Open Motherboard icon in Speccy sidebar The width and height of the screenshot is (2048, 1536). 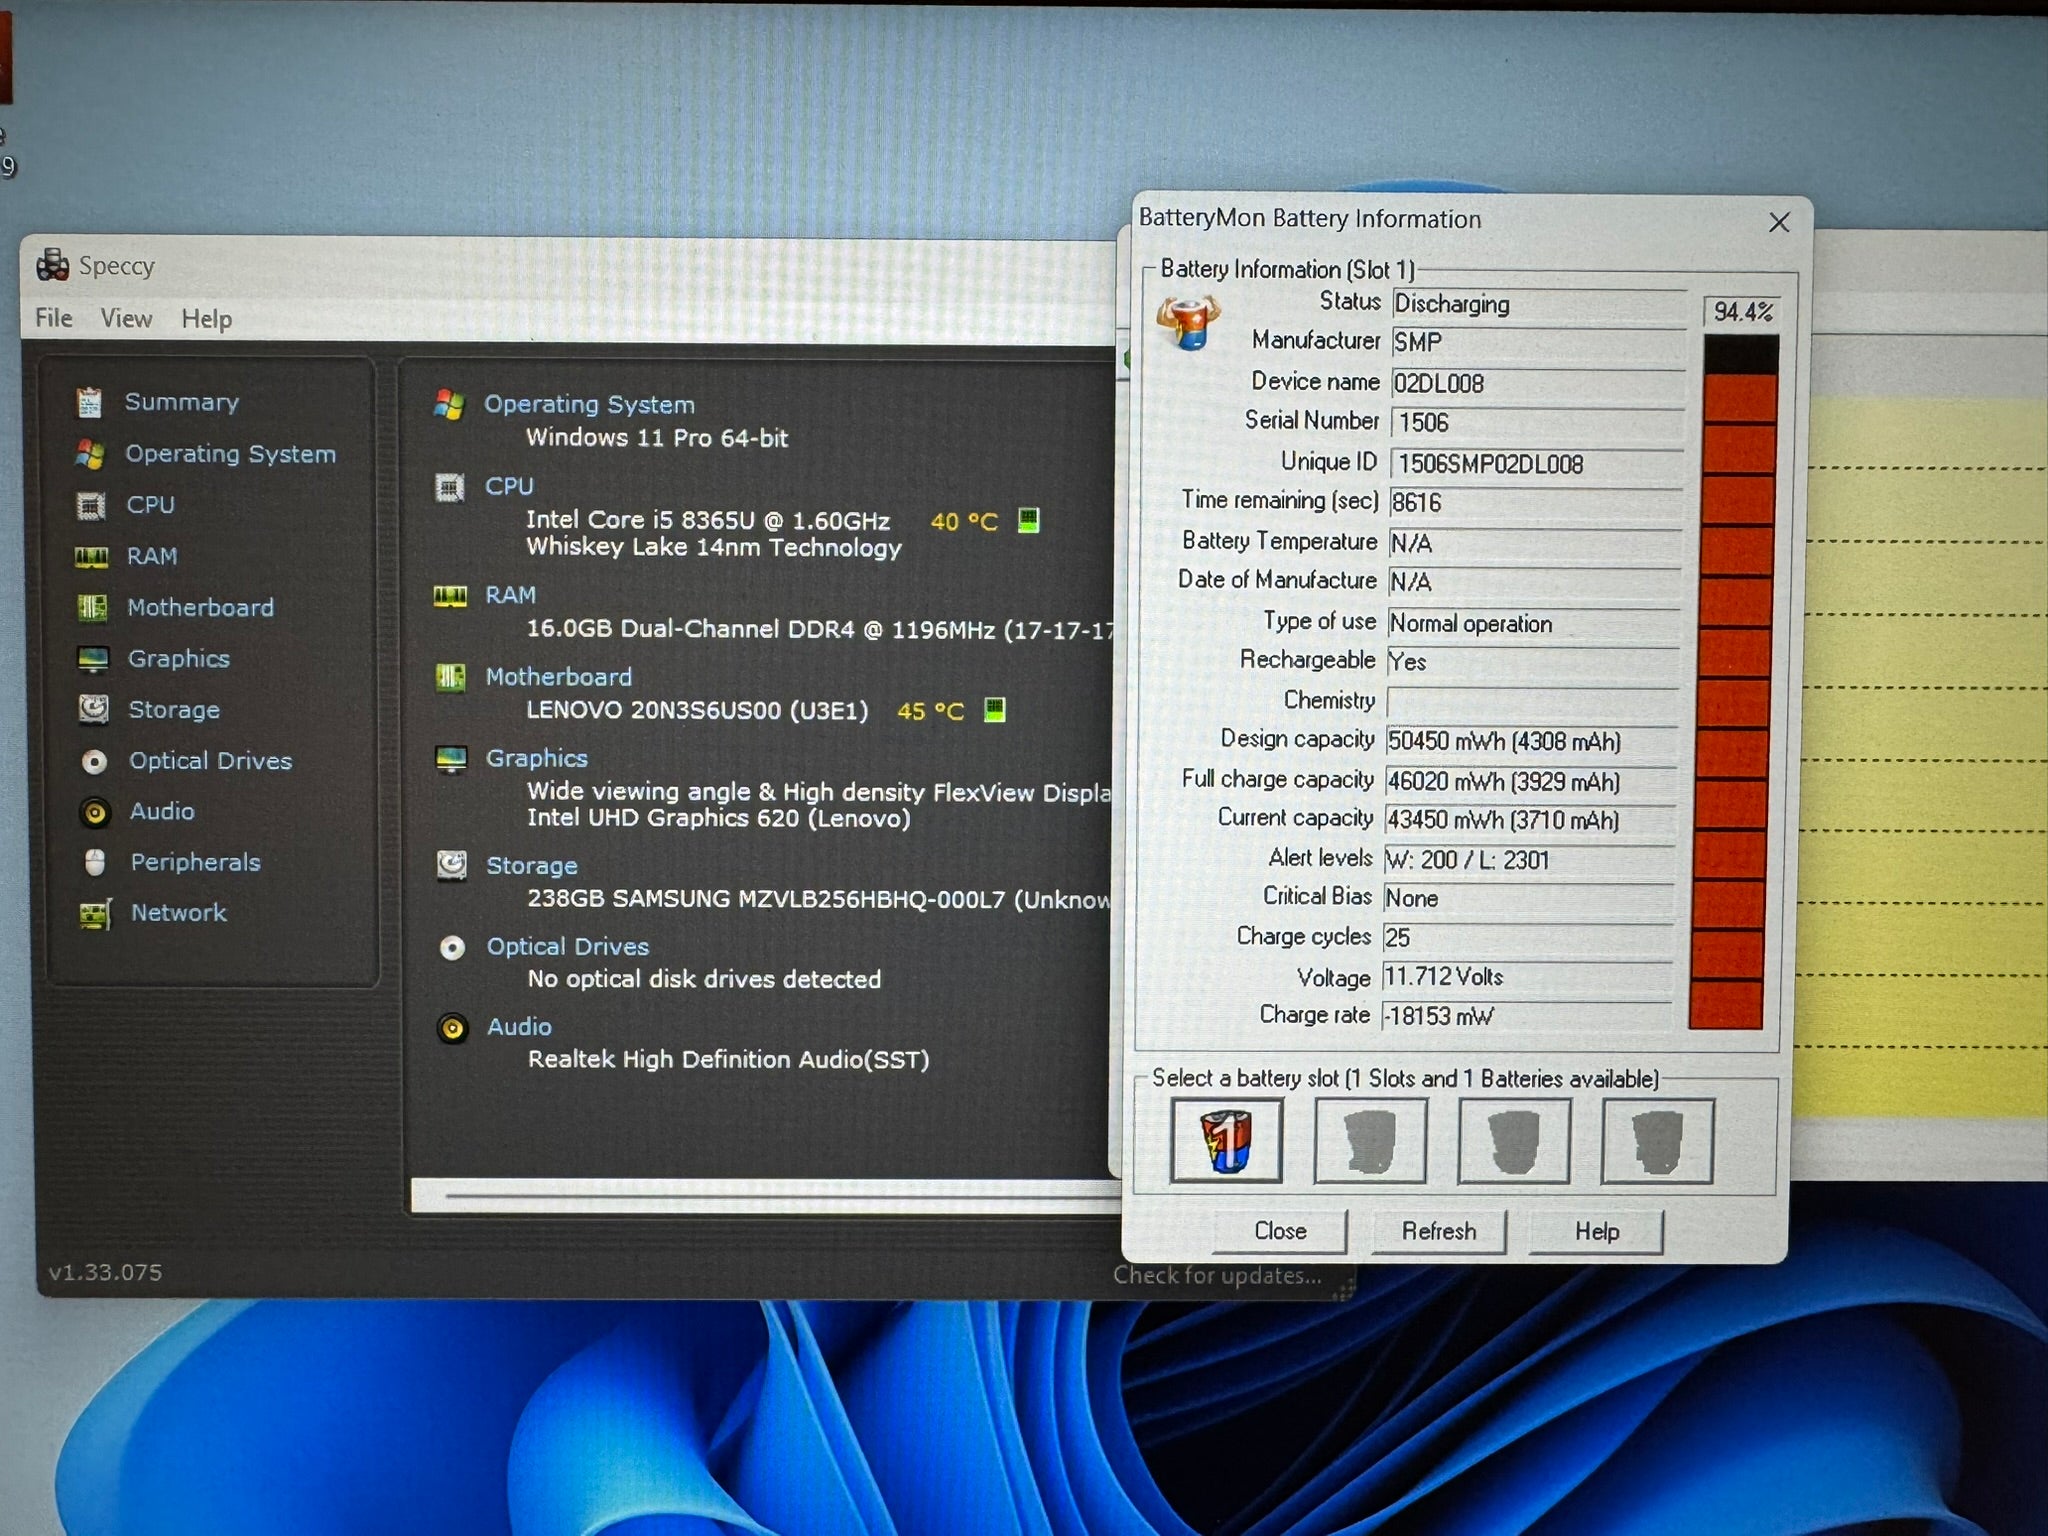pos(93,607)
